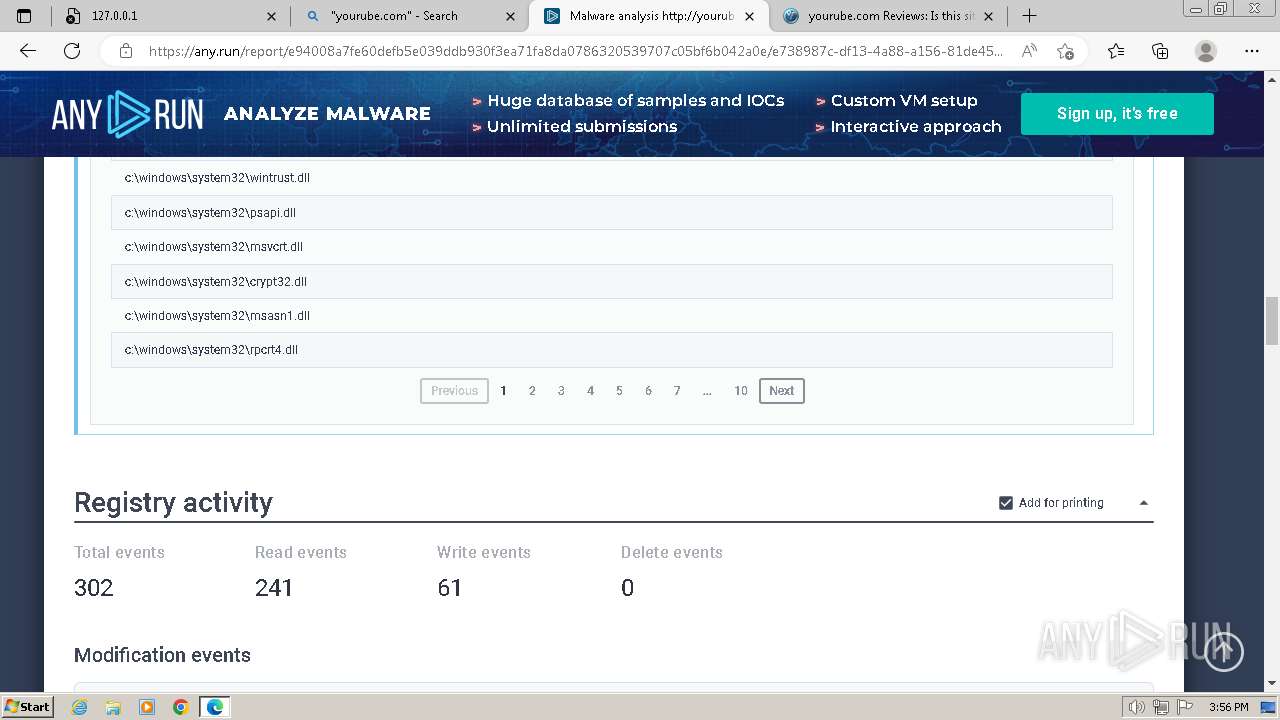The height and width of the screenshot is (720, 1280).
Task: Open the Action Center flag icon
Action: (x=1184, y=708)
